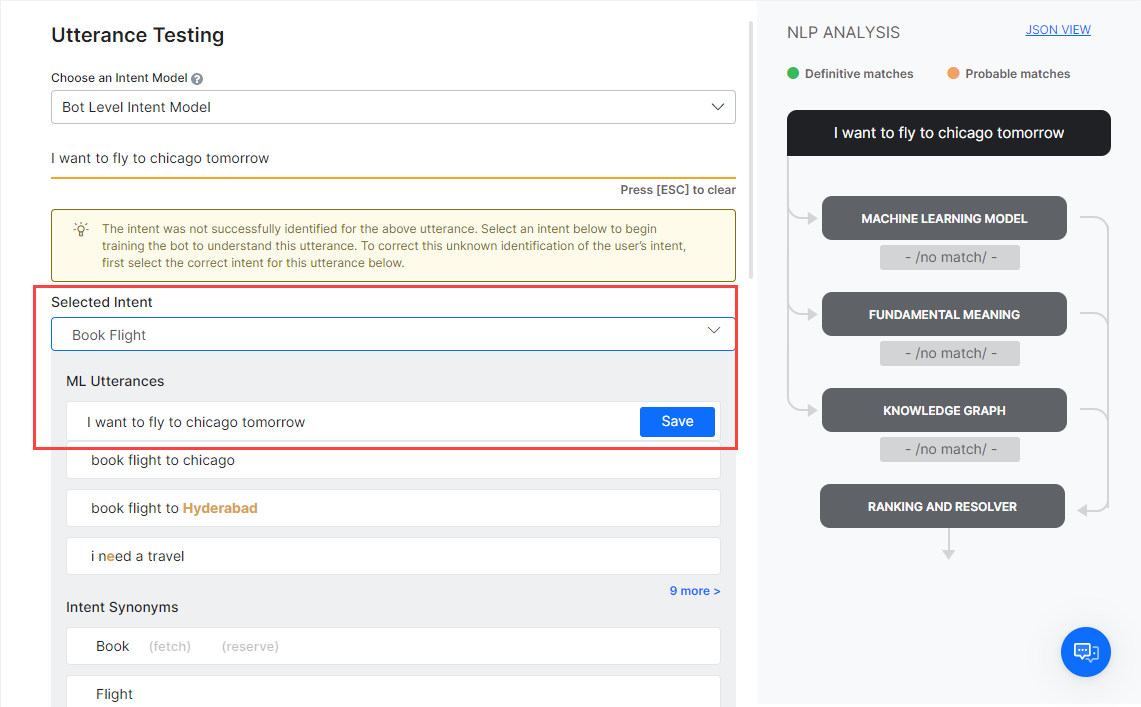Select the Machine Learning Model node
1141x707 pixels.
coord(944,219)
